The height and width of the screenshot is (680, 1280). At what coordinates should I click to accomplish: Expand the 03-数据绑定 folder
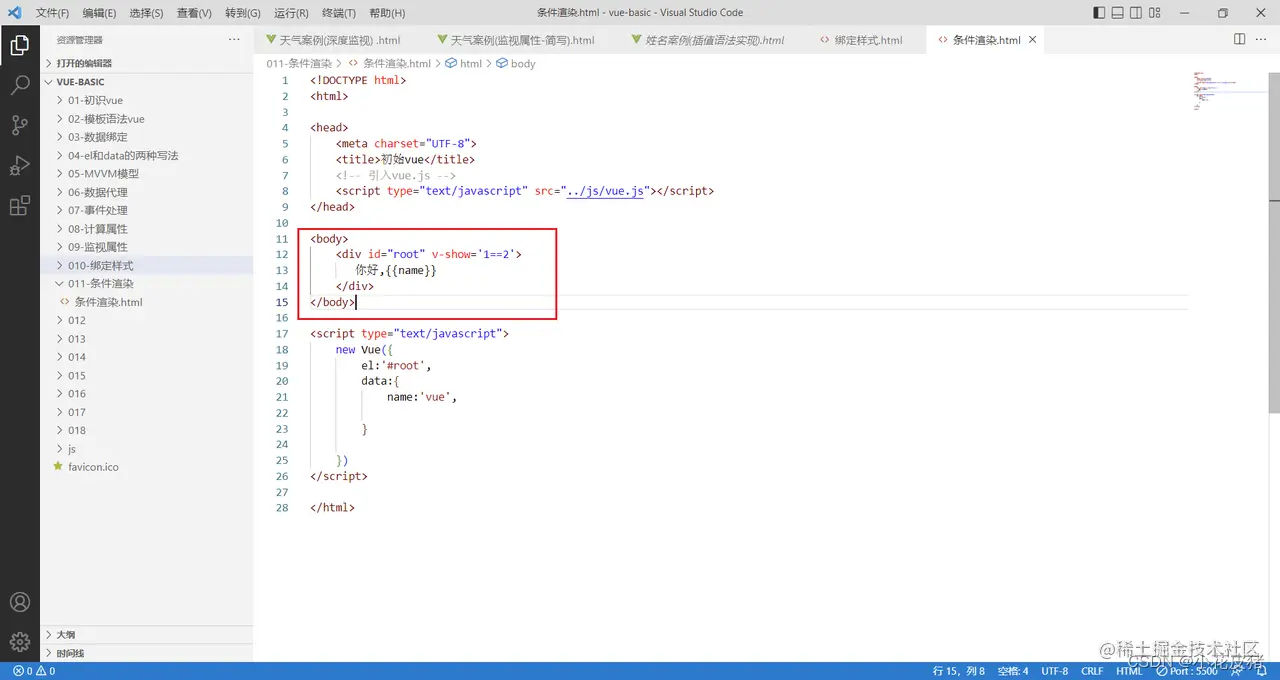[146, 137]
